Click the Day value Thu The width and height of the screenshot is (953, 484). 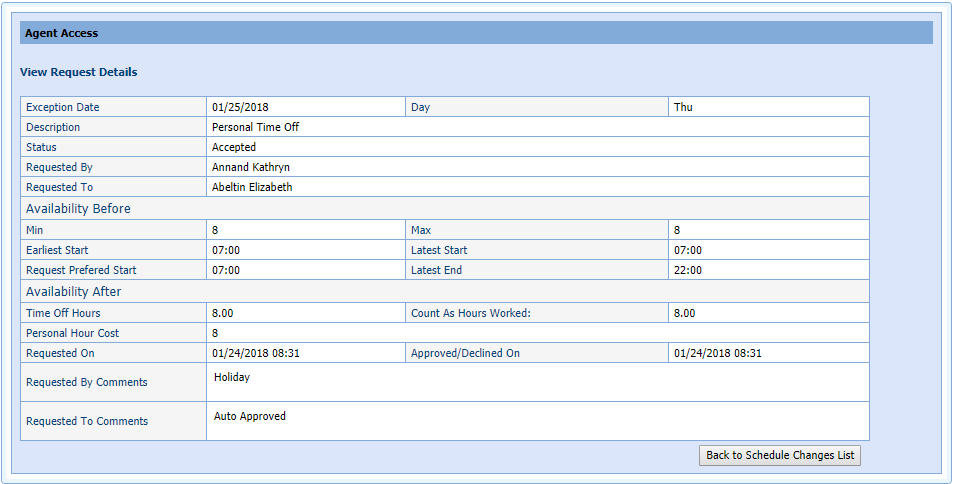tap(683, 107)
